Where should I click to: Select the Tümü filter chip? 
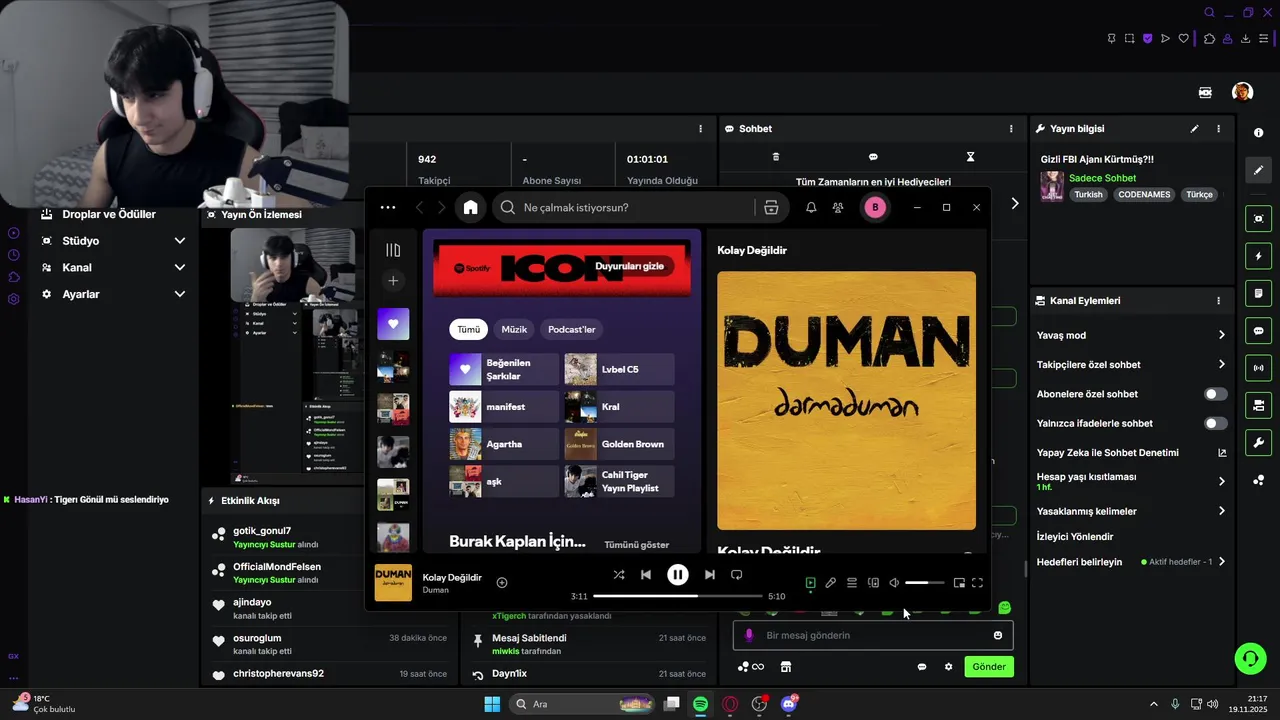[x=469, y=329]
